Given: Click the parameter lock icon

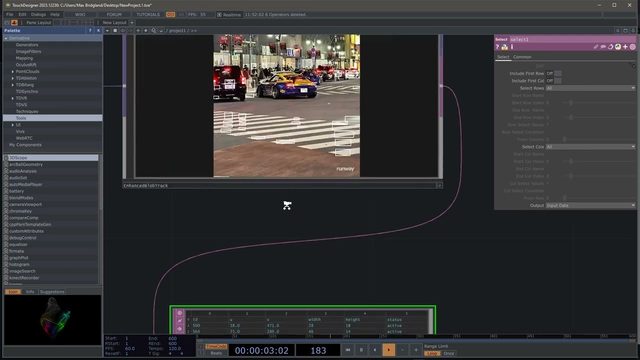Looking at the screenshot, I should [504, 47].
